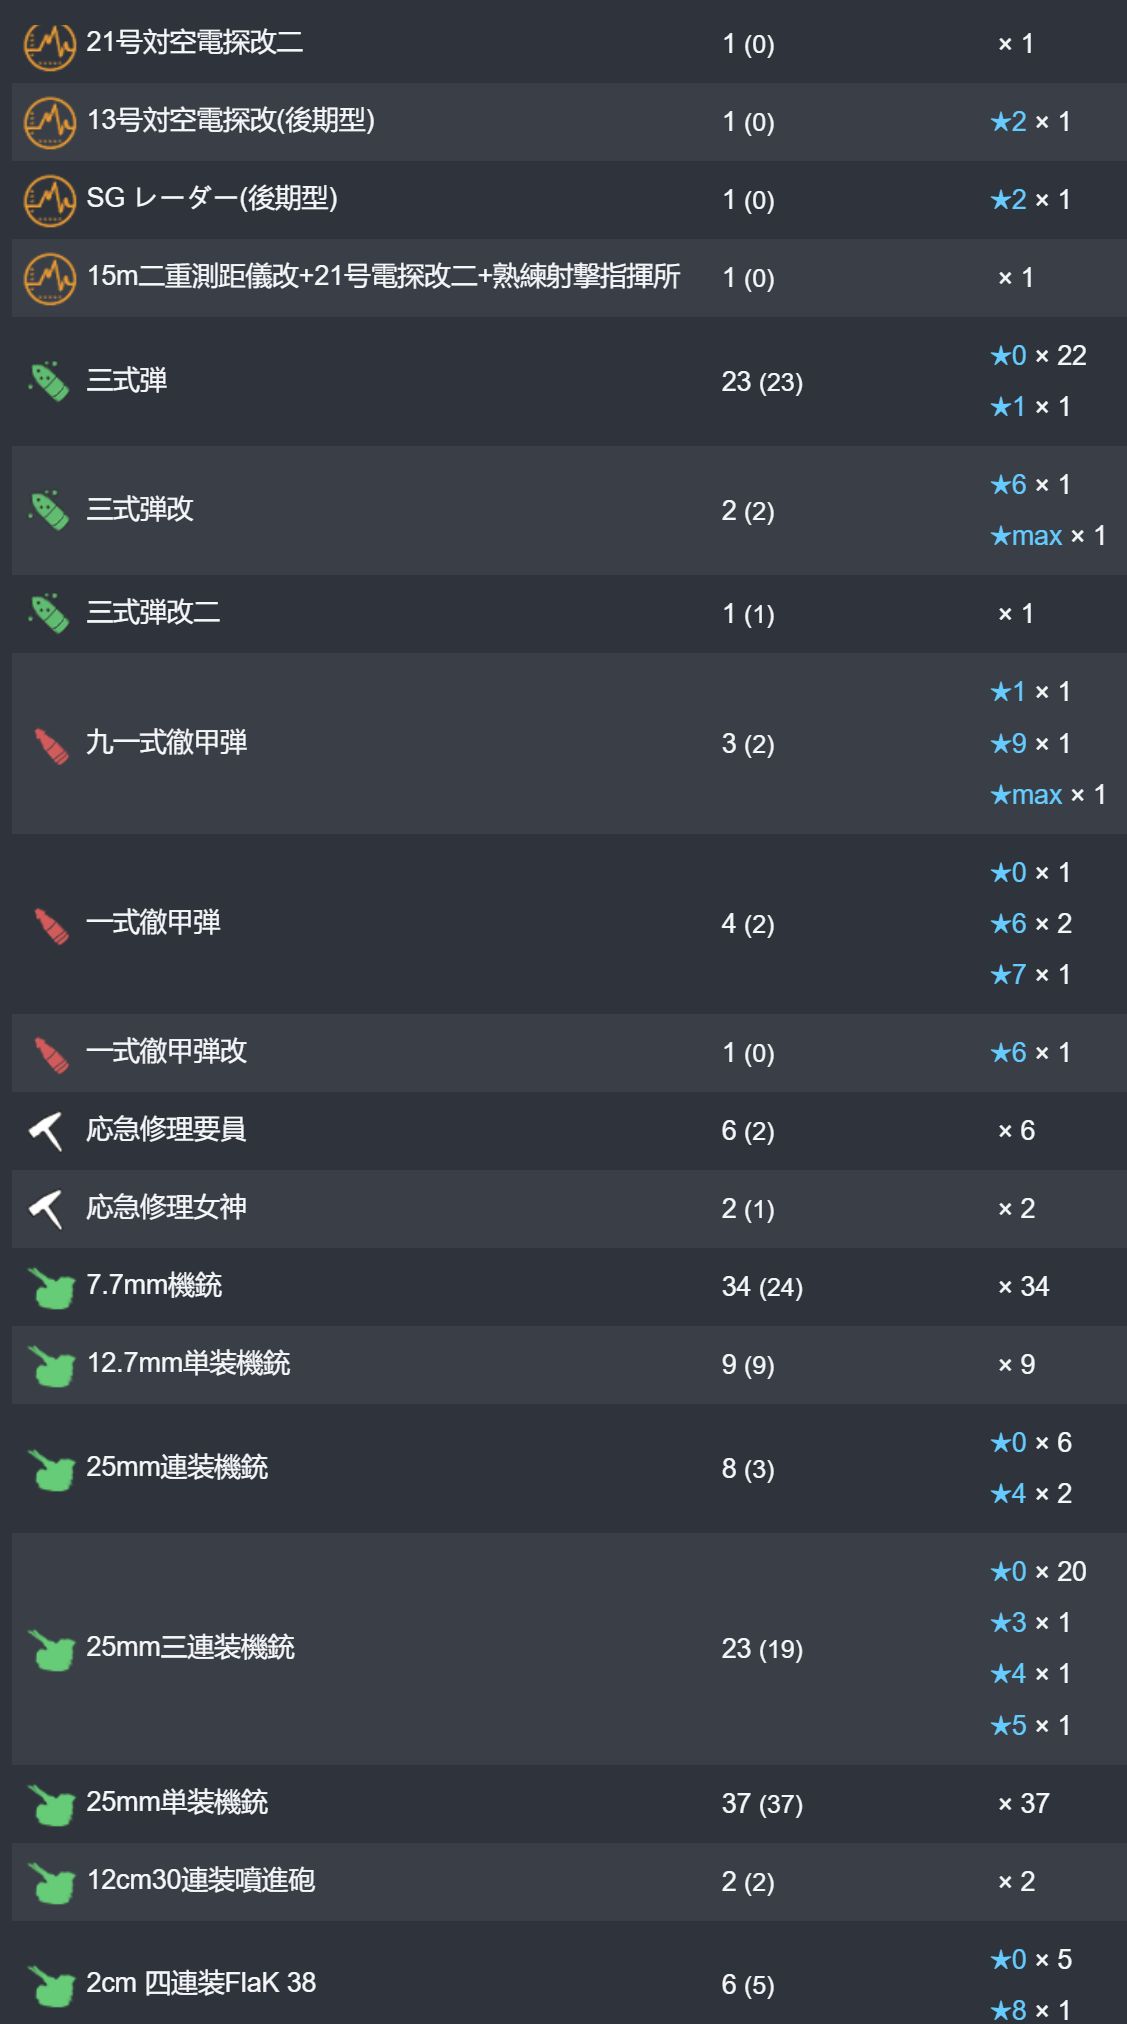Viewport: 1127px width, 2024px height.
Task: Click the green shell icon next to 三式弾
Action: pos(49,381)
